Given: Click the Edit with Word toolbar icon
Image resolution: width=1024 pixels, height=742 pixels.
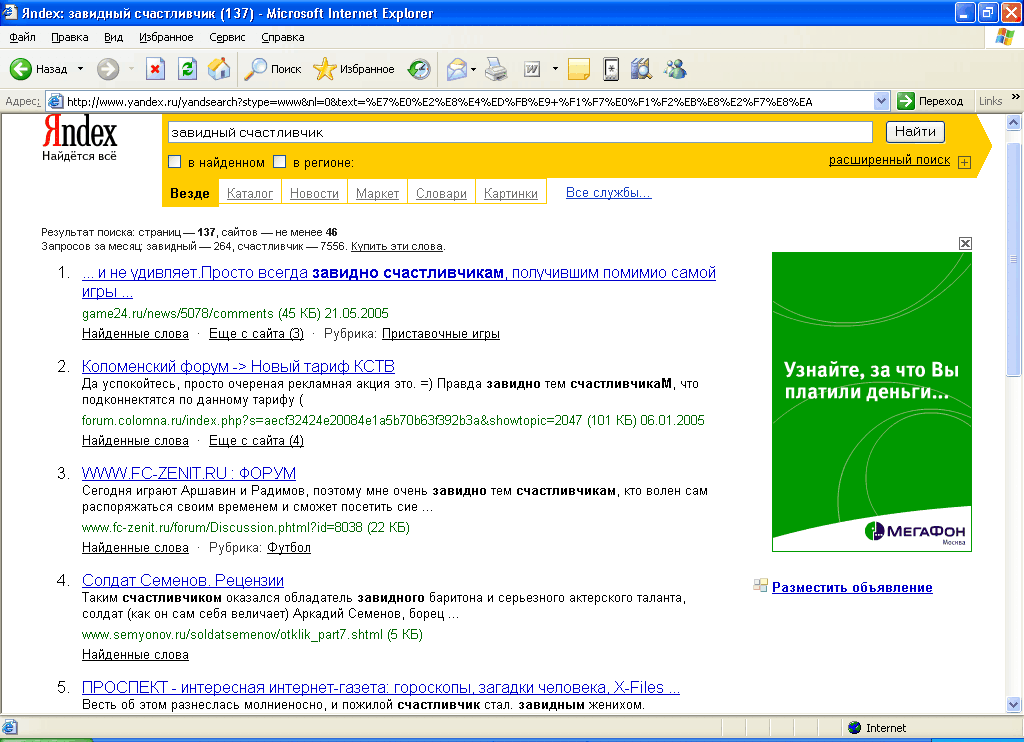Looking at the screenshot, I should (x=532, y=69).
